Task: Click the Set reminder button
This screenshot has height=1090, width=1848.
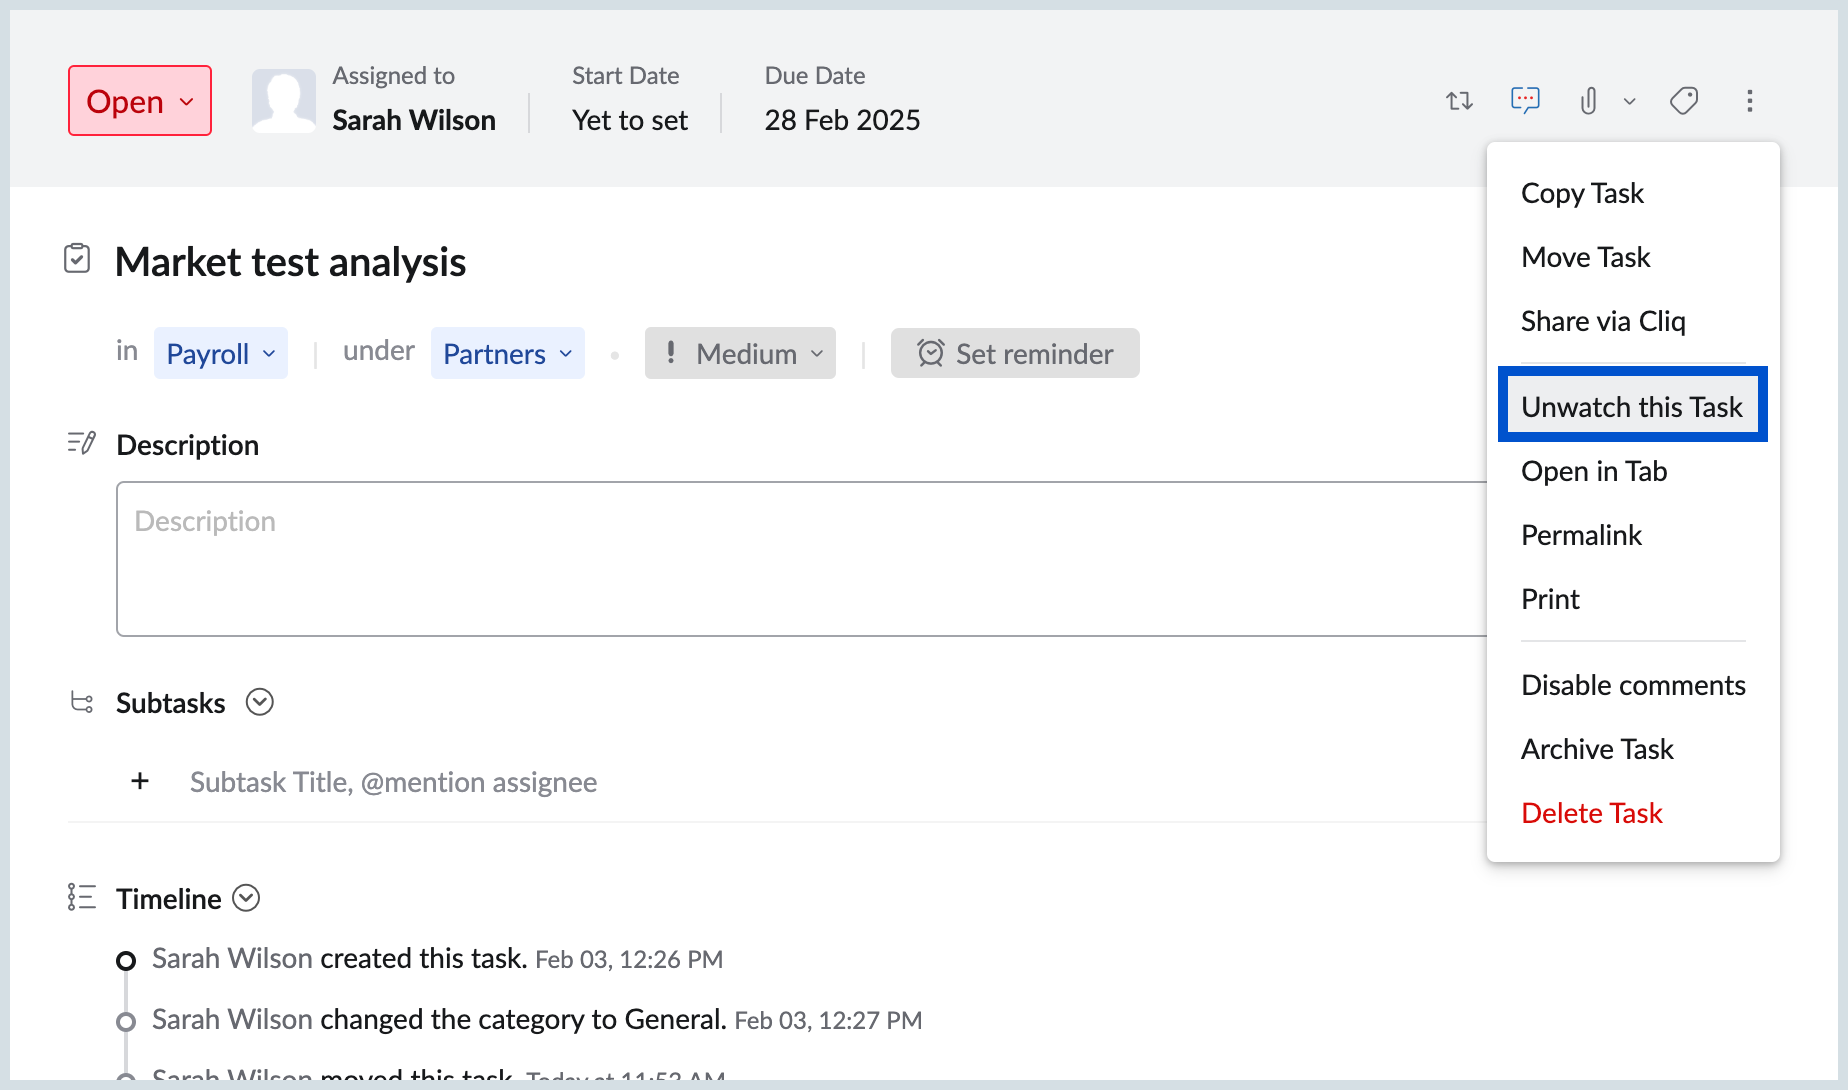Action: 1014,354
